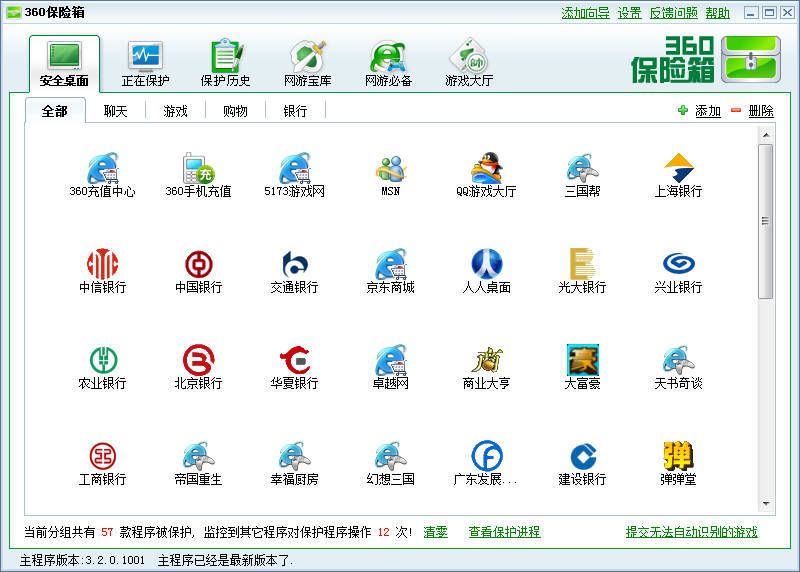Click the scrollbar up arrow
The height and width of the screenshot is (572, 800).
pos(766,135)
